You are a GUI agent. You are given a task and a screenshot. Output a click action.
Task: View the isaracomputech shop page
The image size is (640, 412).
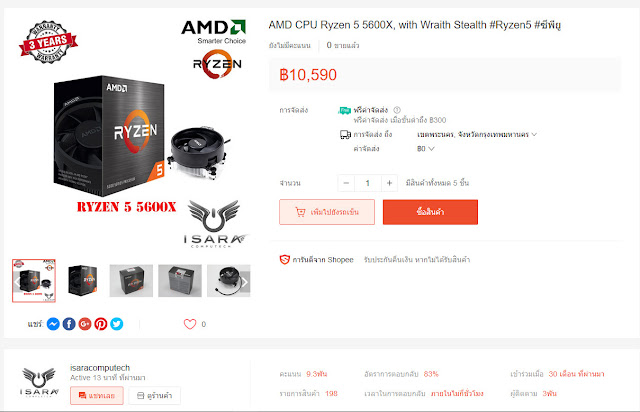coord(154,395)
